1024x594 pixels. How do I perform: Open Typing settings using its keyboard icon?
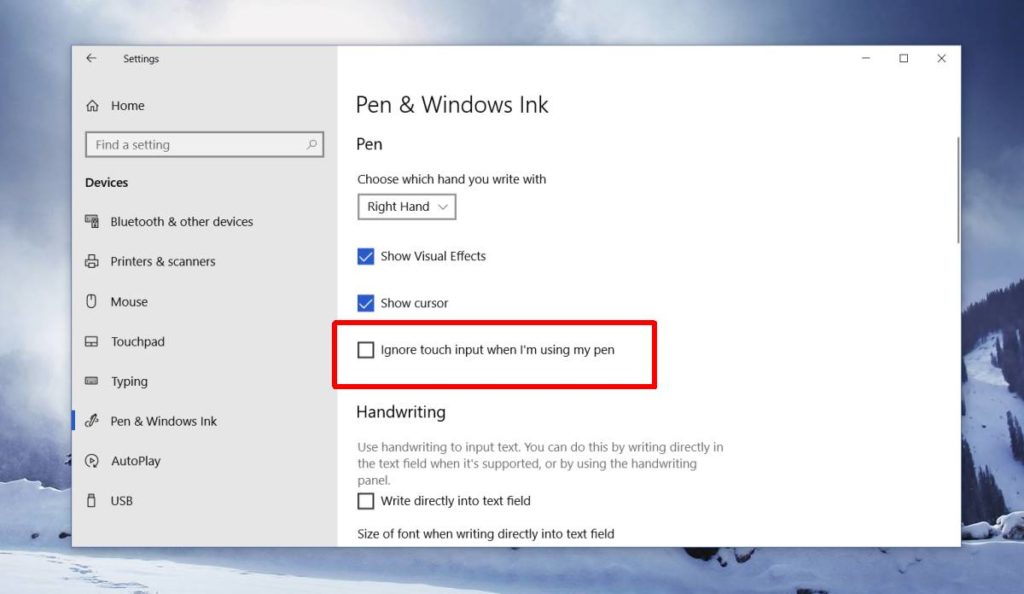point(92,381)
